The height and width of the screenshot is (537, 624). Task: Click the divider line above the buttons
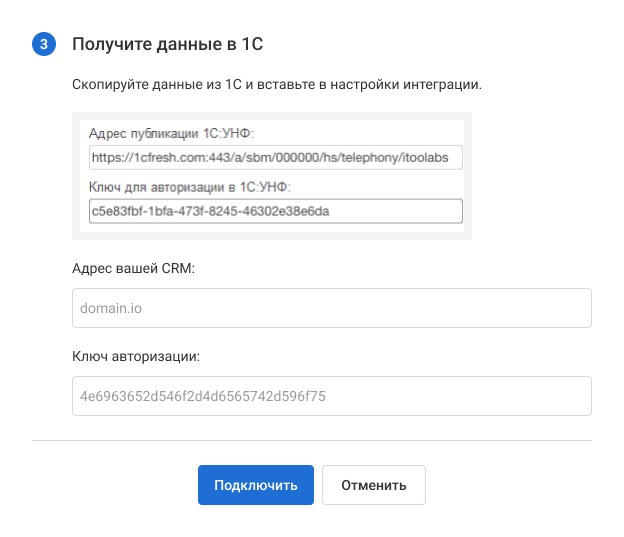[312, 440]
